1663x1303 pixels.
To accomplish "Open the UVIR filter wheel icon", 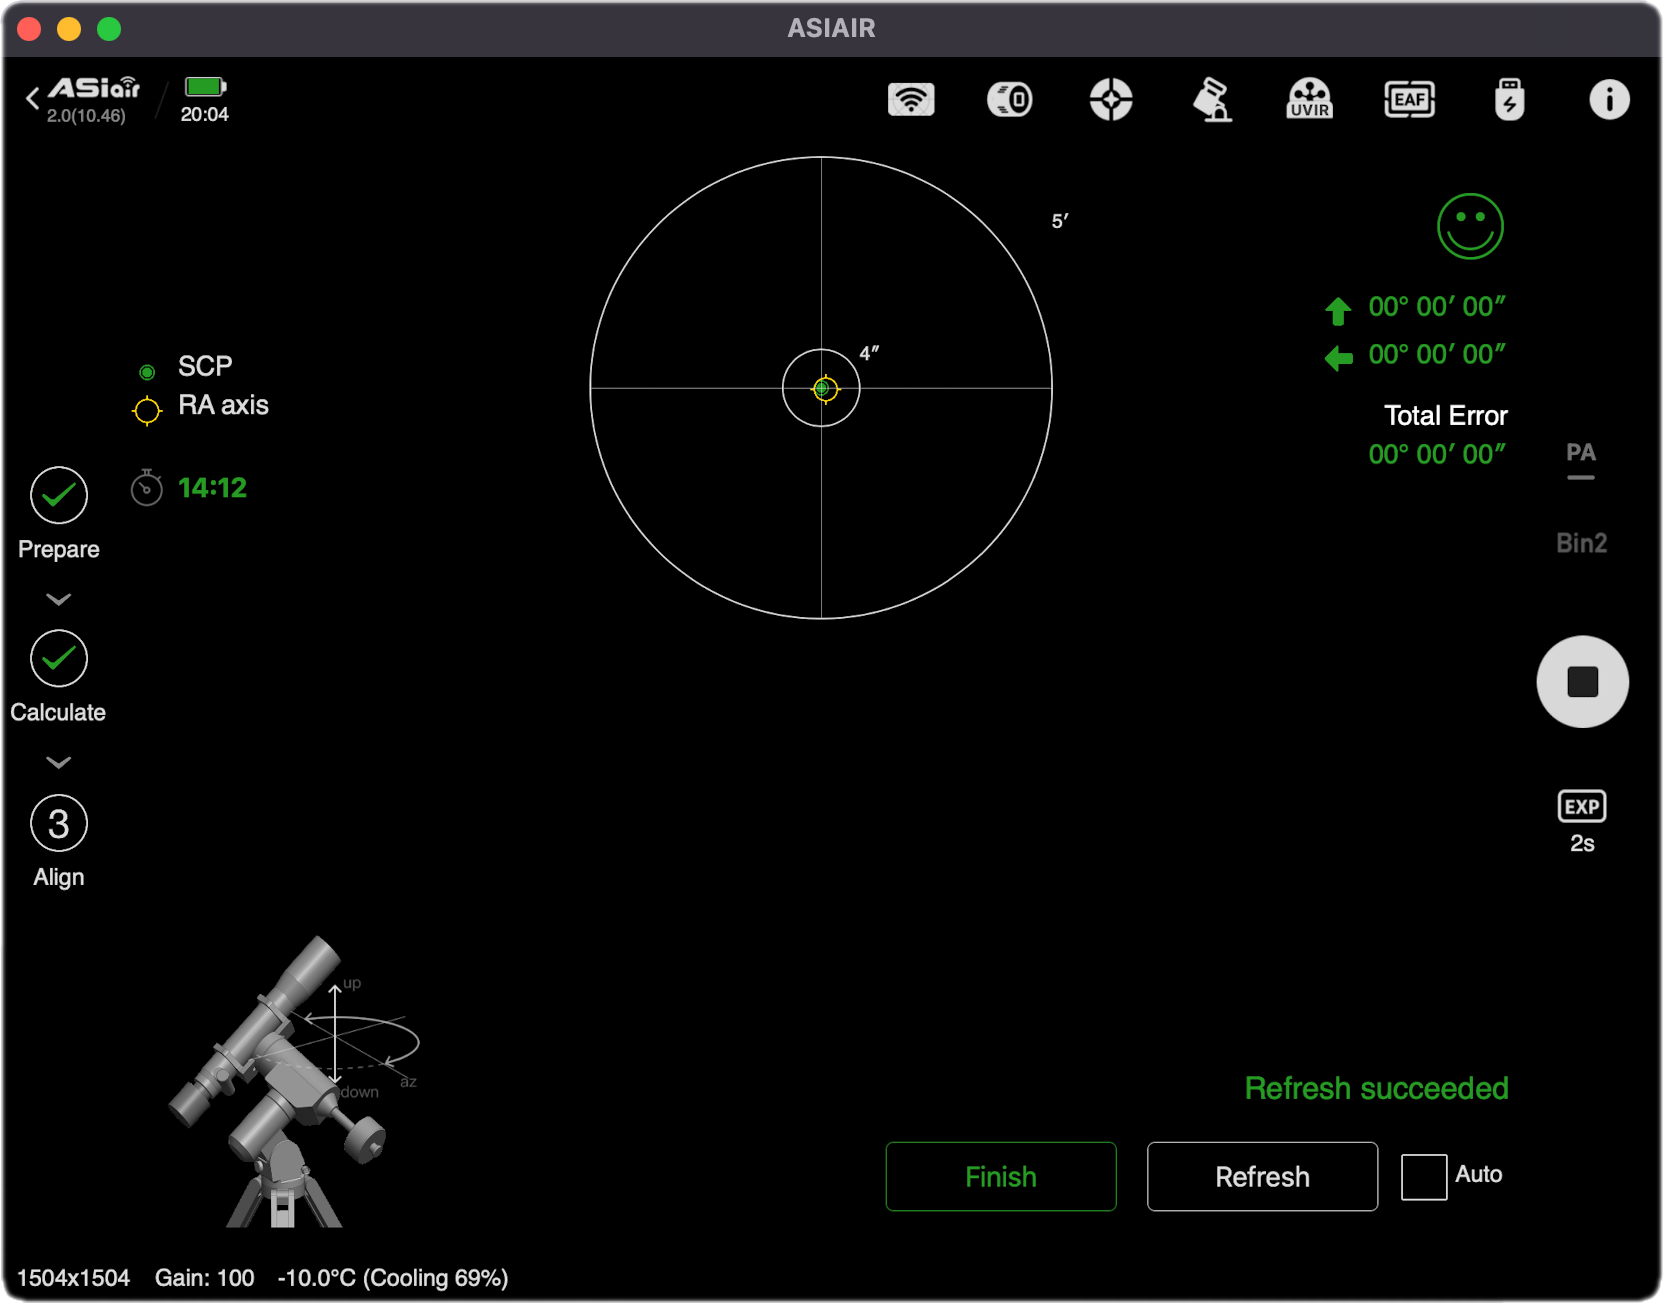I will click(x=1309, y=100).
